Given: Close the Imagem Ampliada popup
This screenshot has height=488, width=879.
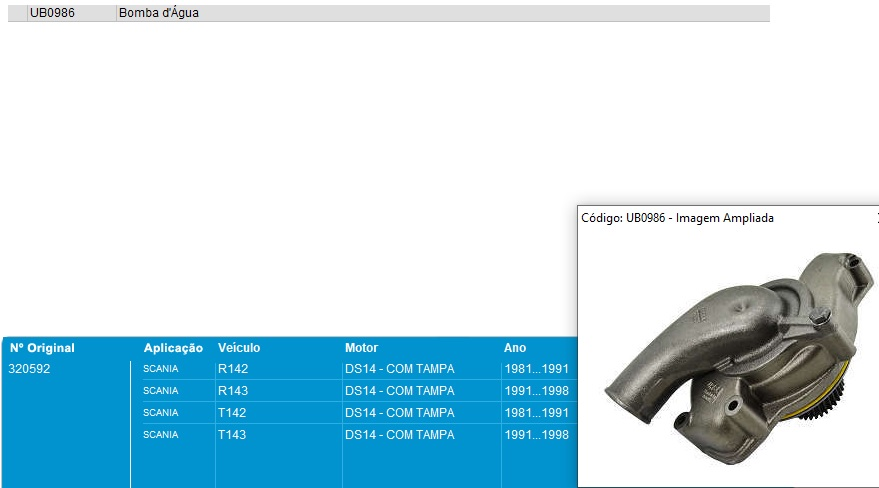Looking at the screenshot, I should tap(876, 217).
